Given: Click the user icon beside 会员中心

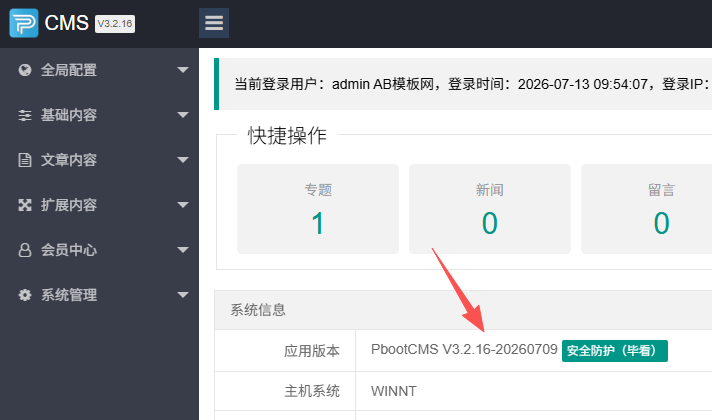Looking at the screenshot, I should point(25,250).
